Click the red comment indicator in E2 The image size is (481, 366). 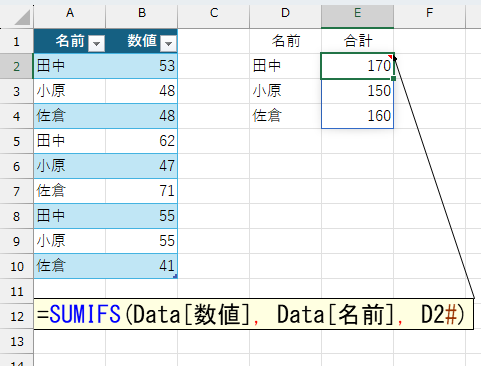coord(391,56)
